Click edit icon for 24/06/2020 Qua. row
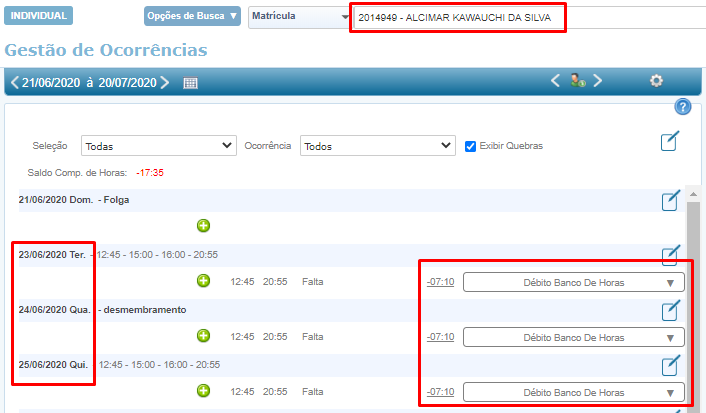 point(671,310)
